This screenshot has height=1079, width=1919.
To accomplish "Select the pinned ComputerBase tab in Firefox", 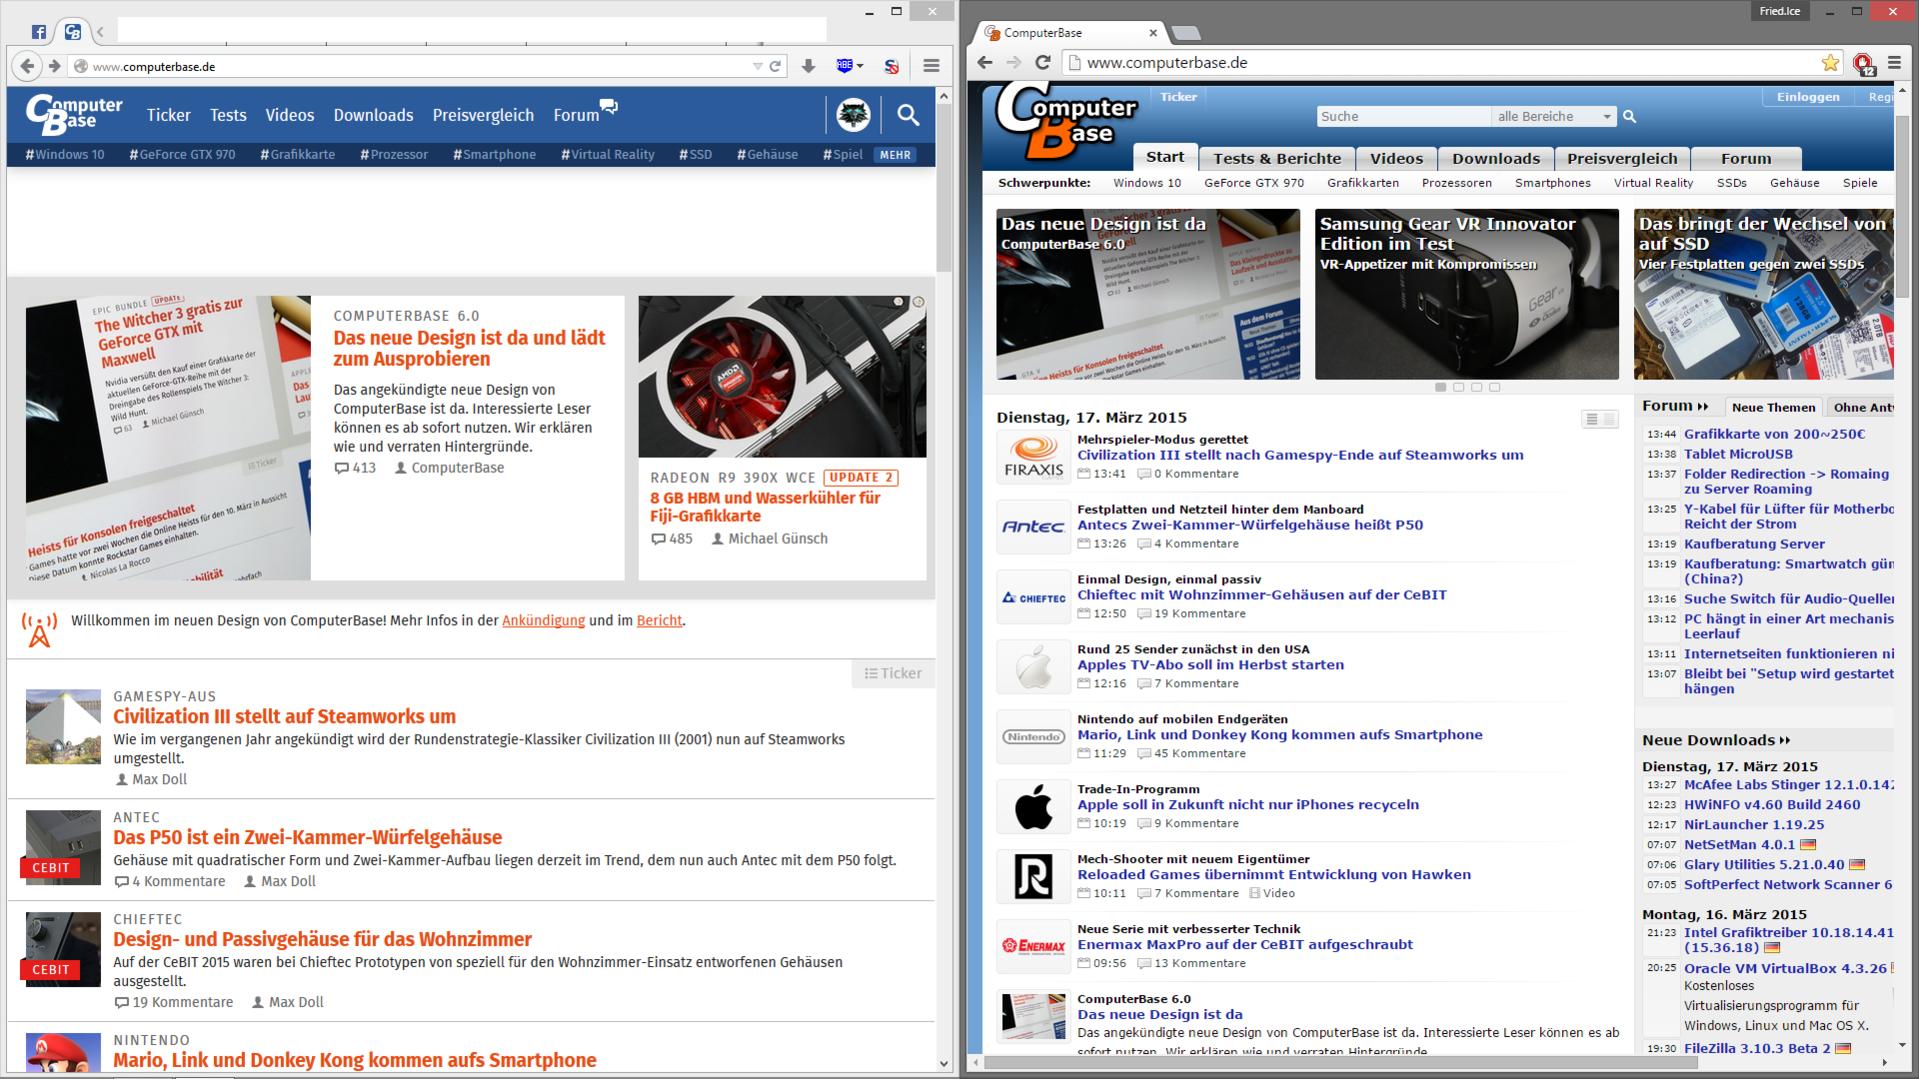I will (x=73, y=32).
